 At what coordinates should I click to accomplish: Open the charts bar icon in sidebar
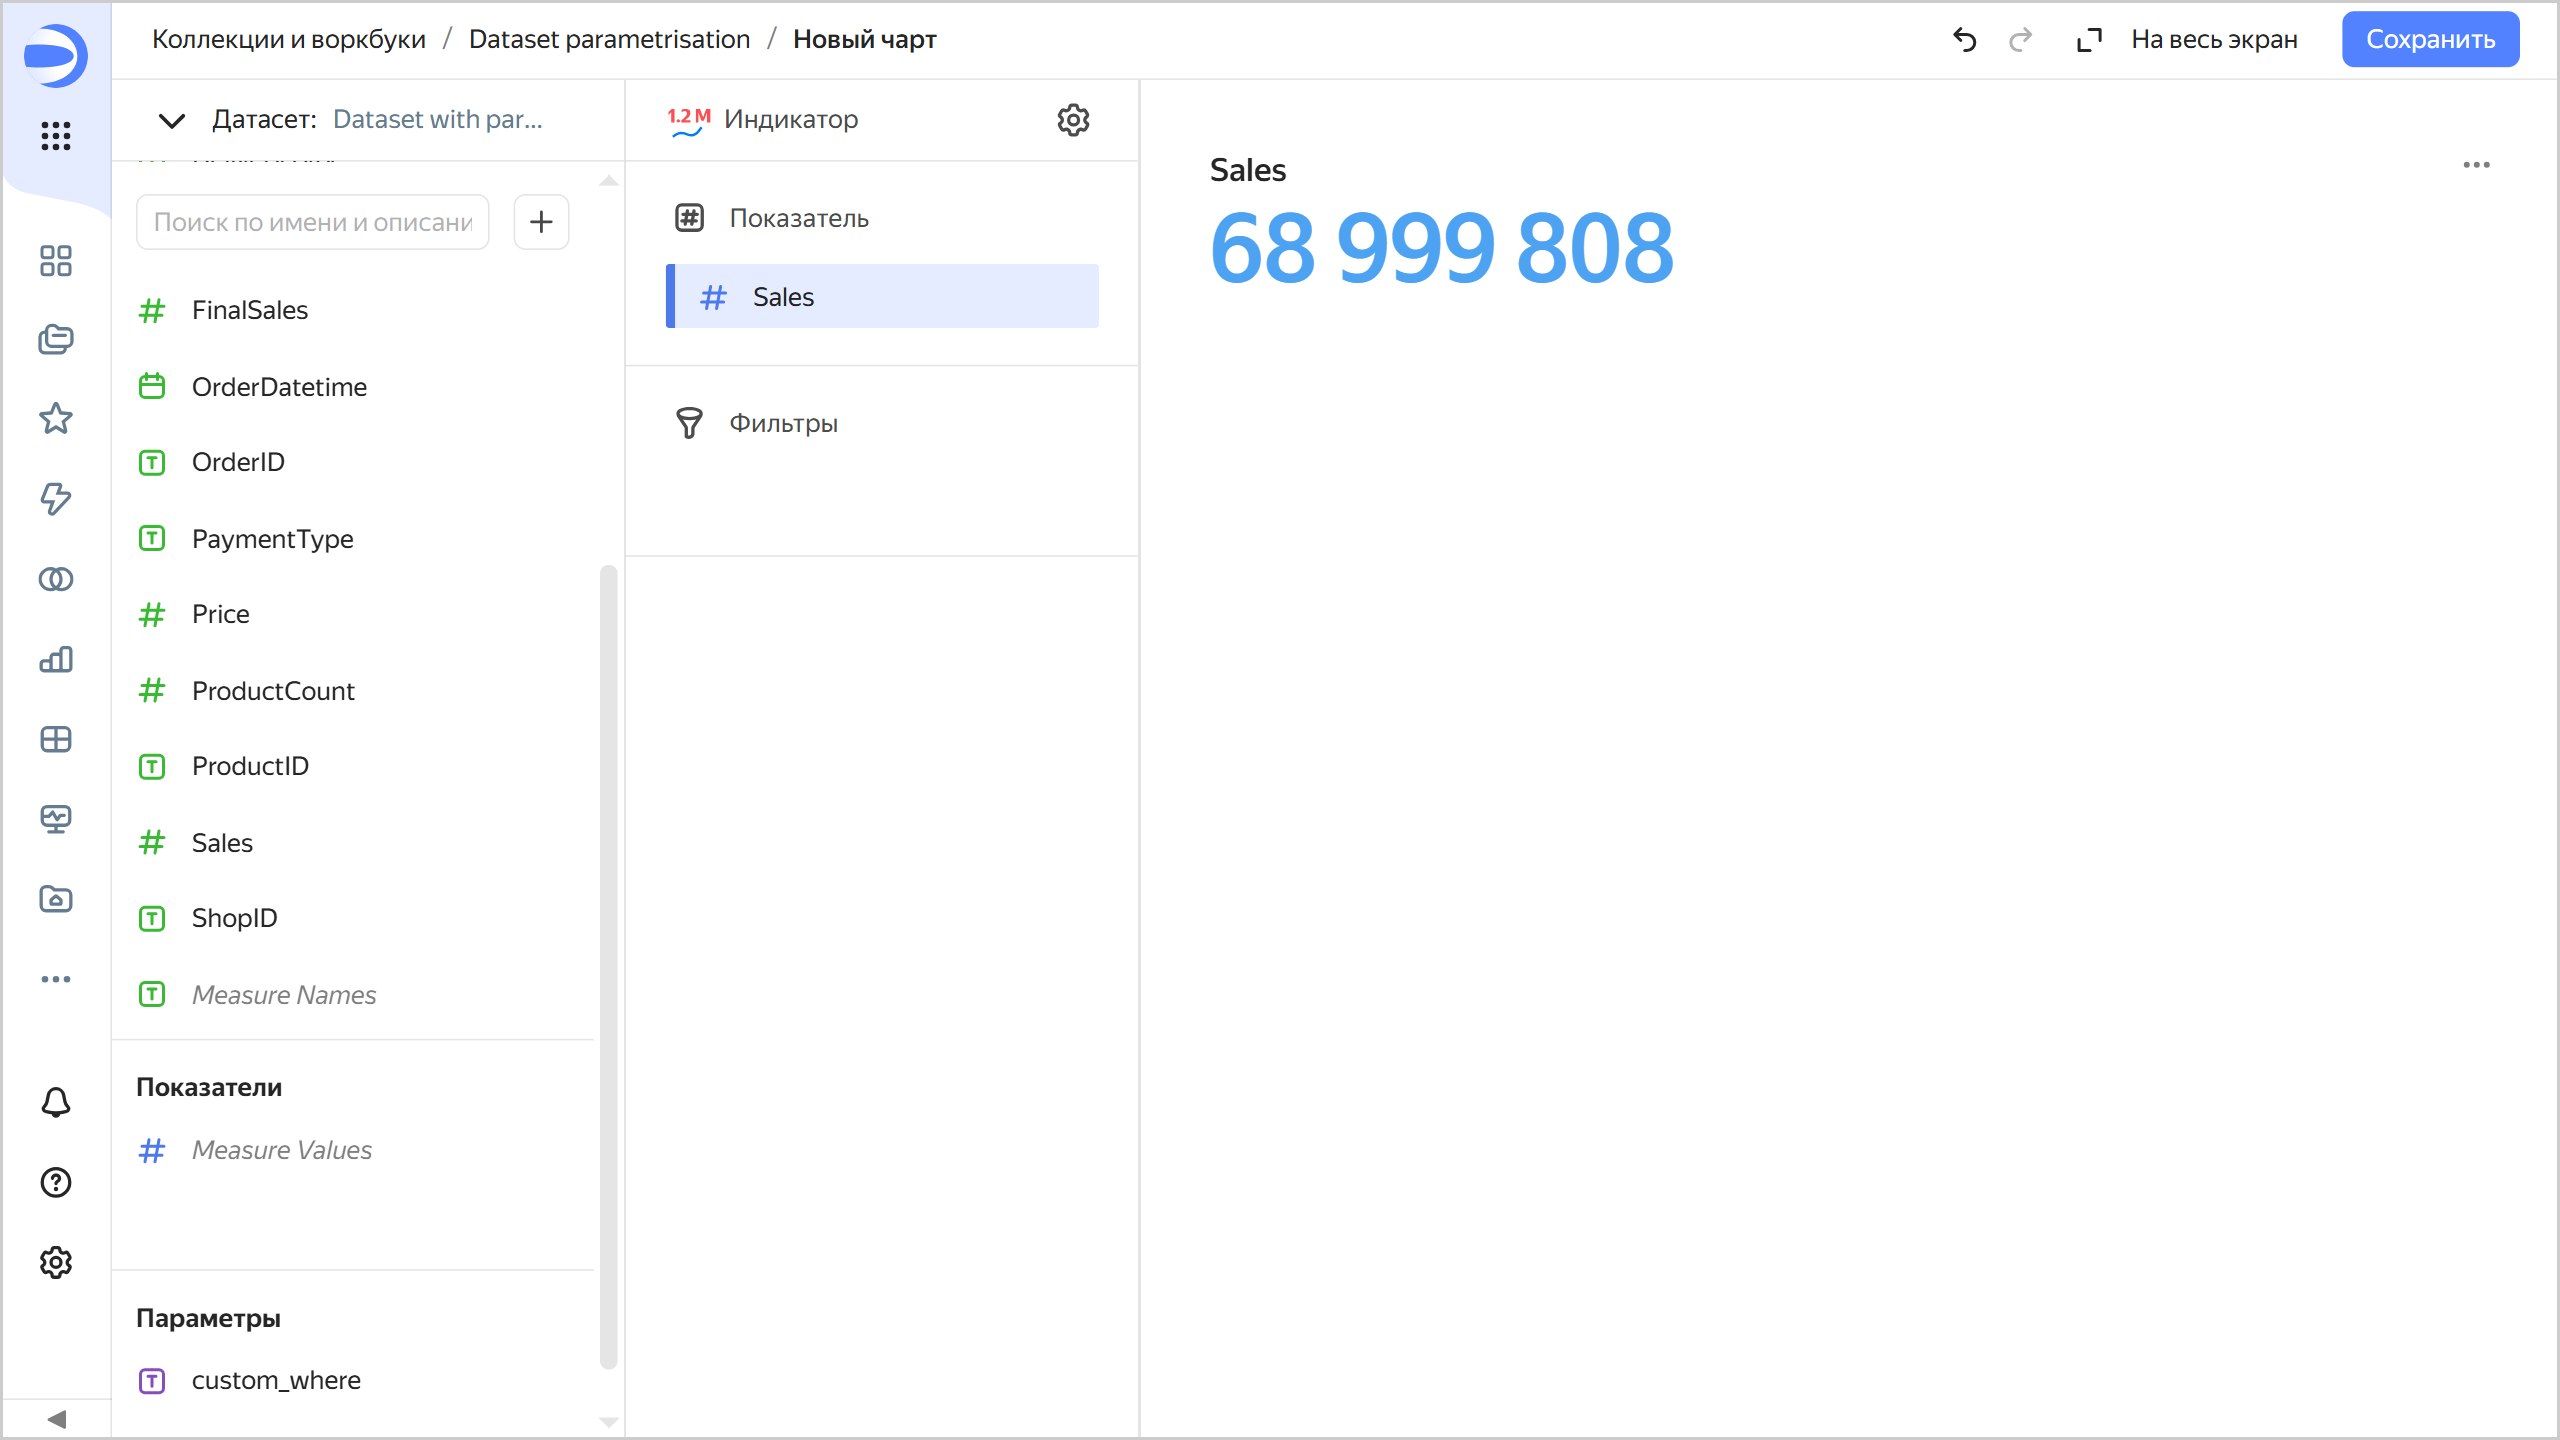pos(56,659)
